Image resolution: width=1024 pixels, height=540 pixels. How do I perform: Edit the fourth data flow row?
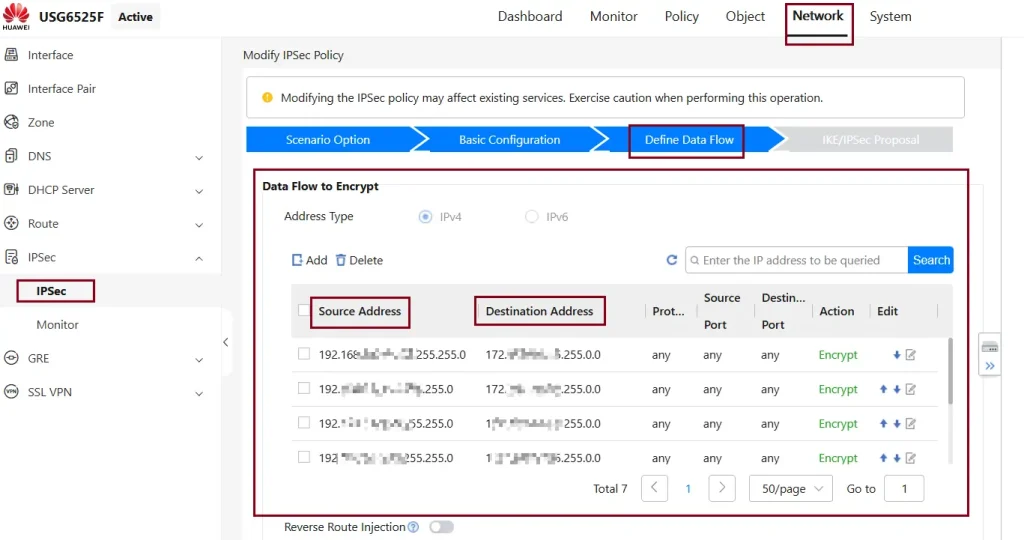911,458
